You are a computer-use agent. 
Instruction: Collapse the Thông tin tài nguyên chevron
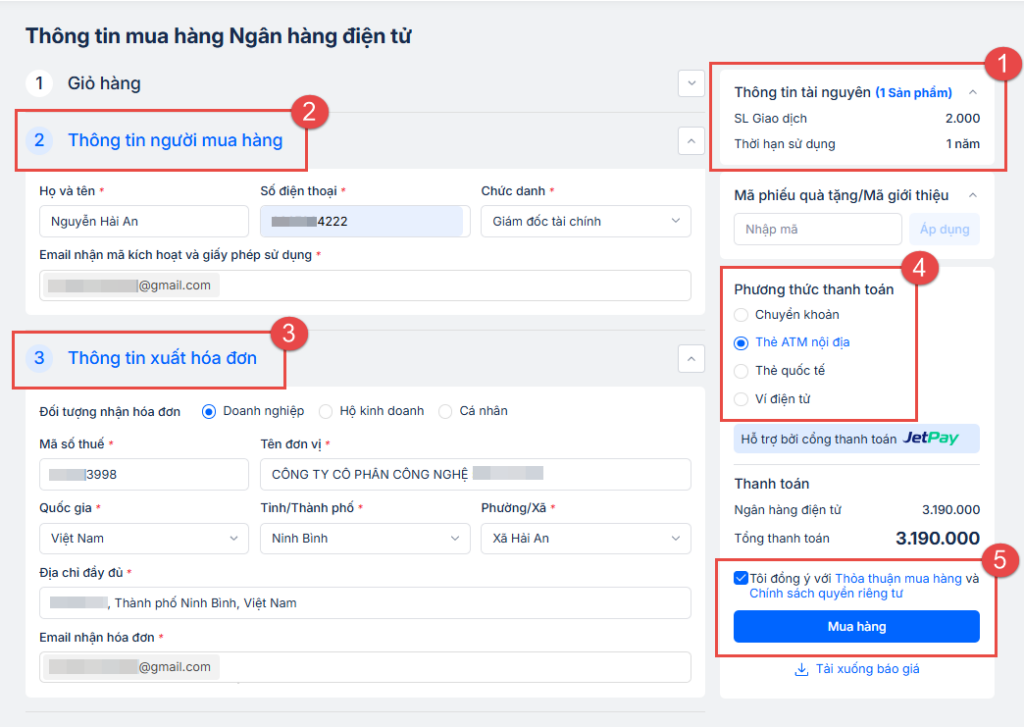(973, 93)
